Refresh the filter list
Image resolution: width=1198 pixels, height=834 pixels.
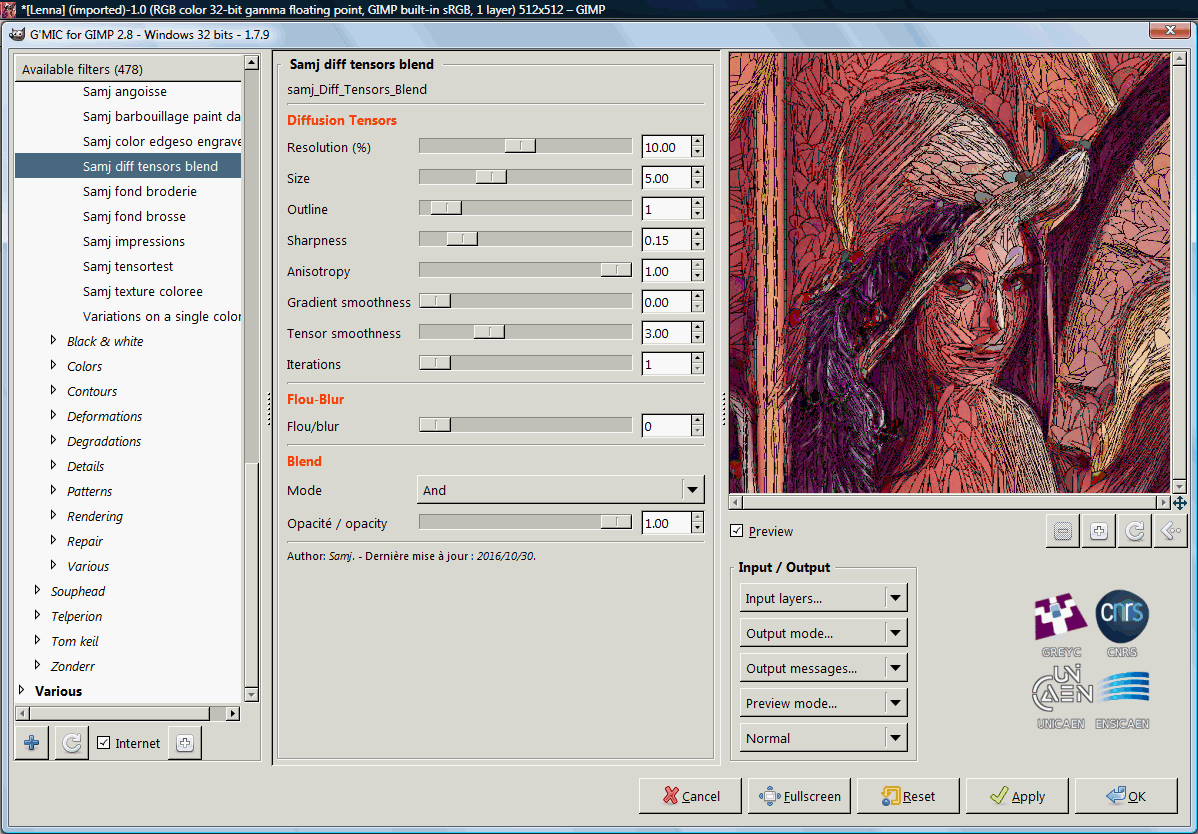72,743
